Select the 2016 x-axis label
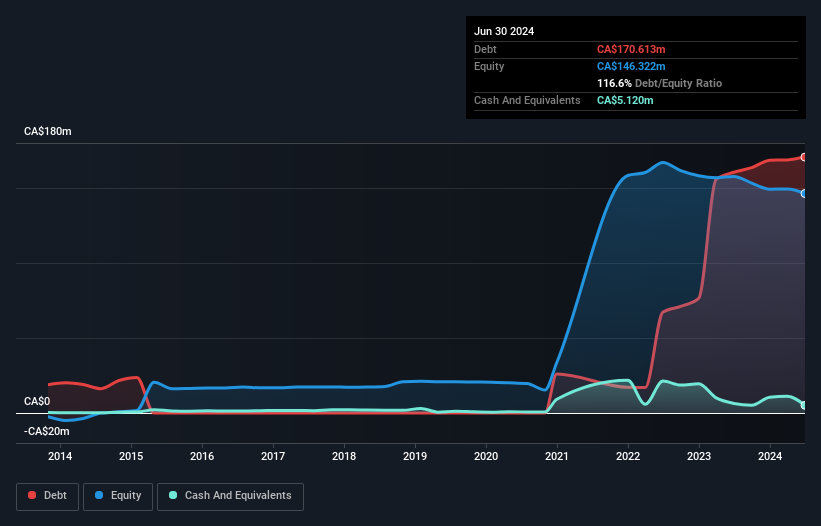The image size is (821, 526). (202, 456)
